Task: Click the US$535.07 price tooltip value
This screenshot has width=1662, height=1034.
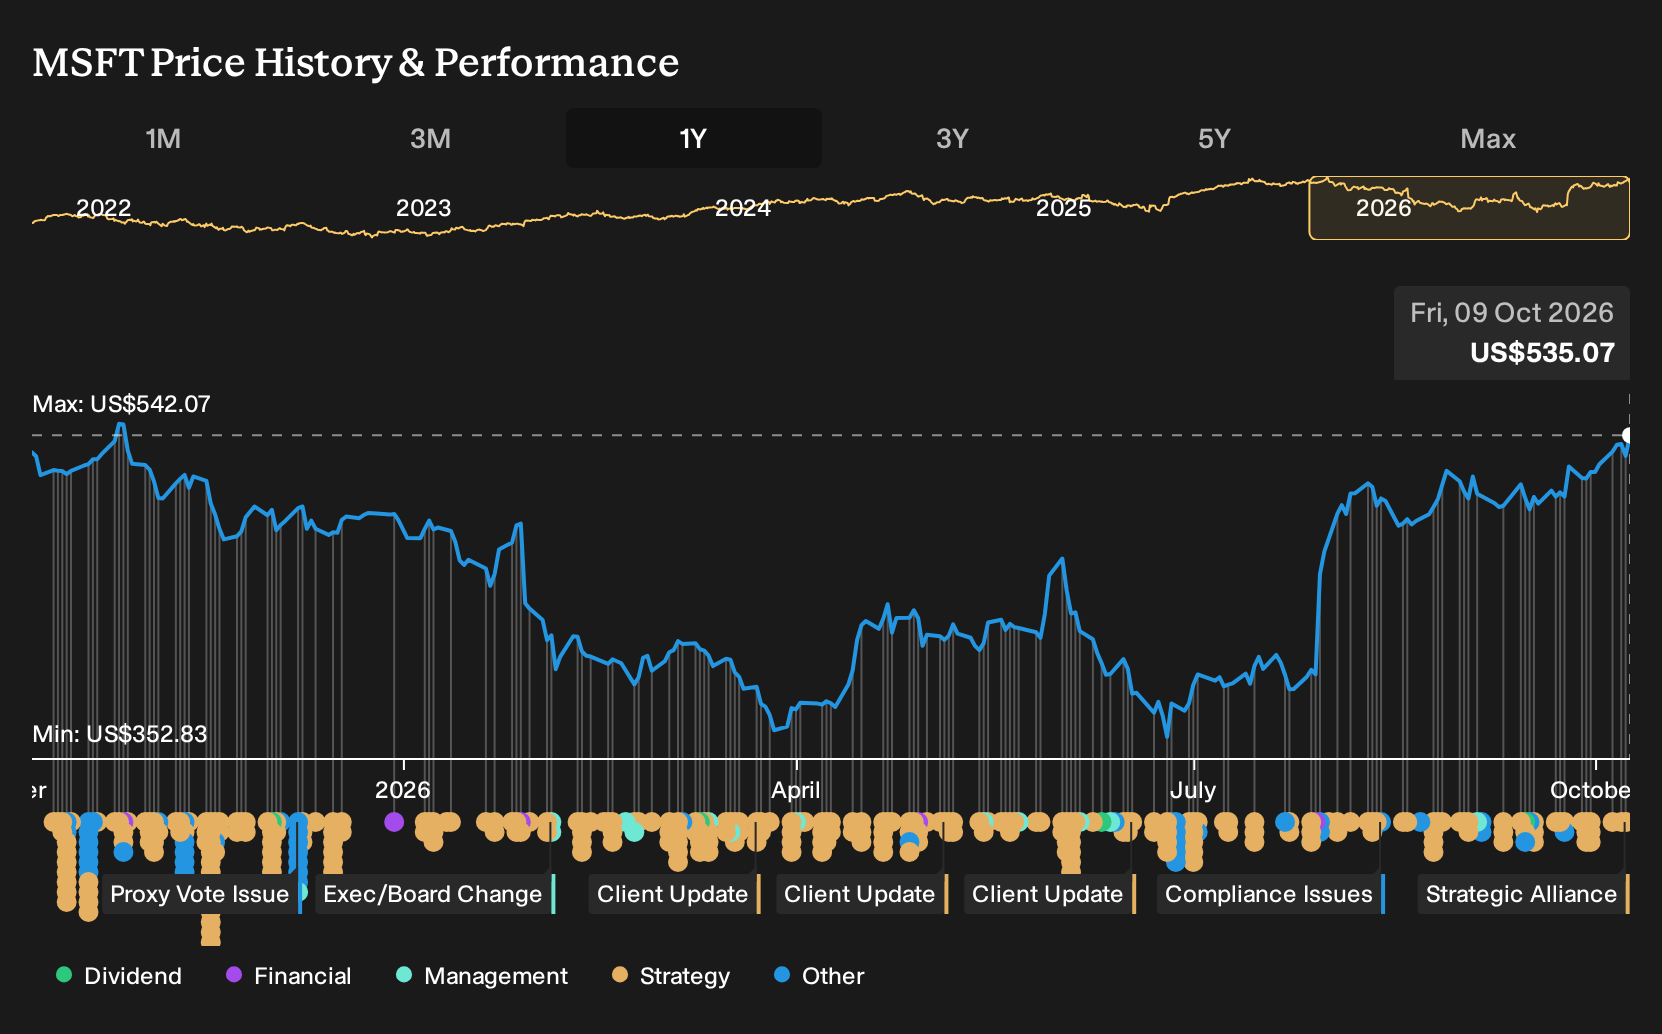Action: (1542, 353)
